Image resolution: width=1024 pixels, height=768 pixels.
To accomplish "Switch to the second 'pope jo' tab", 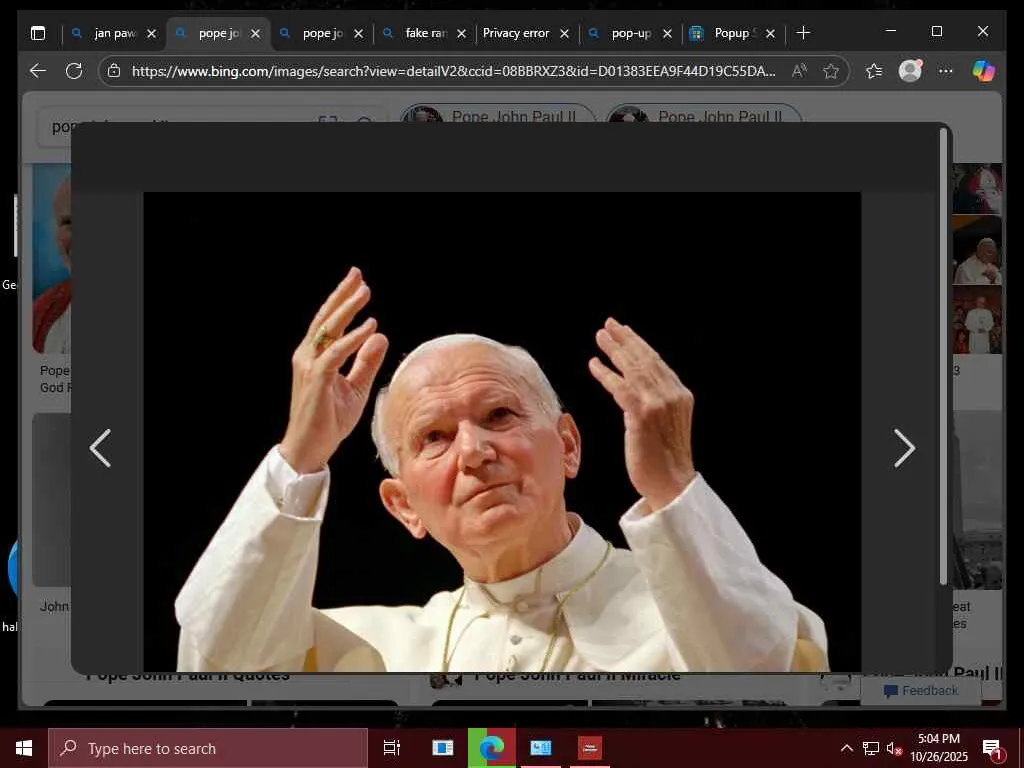I will (x=322, y=33).
